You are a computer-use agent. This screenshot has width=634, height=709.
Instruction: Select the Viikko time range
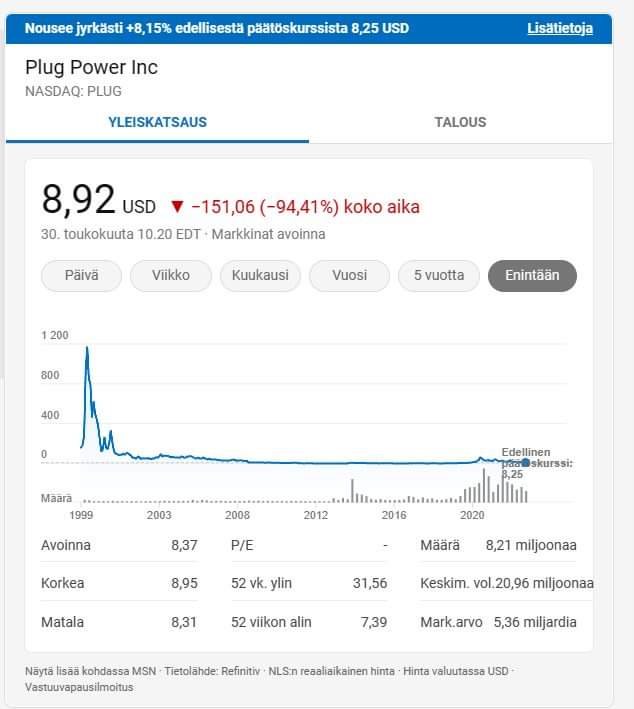[170, 275]
